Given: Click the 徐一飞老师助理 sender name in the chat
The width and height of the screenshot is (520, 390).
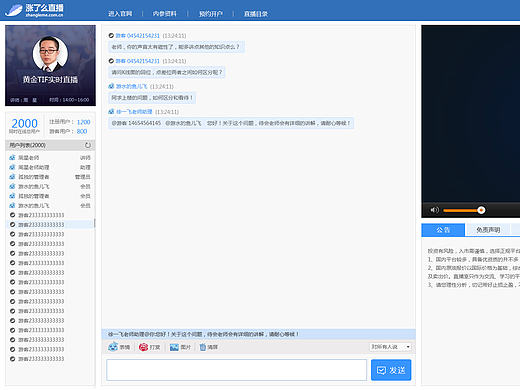Looking at the screenshot, I should pyautogui.click(x=134, y=112).
